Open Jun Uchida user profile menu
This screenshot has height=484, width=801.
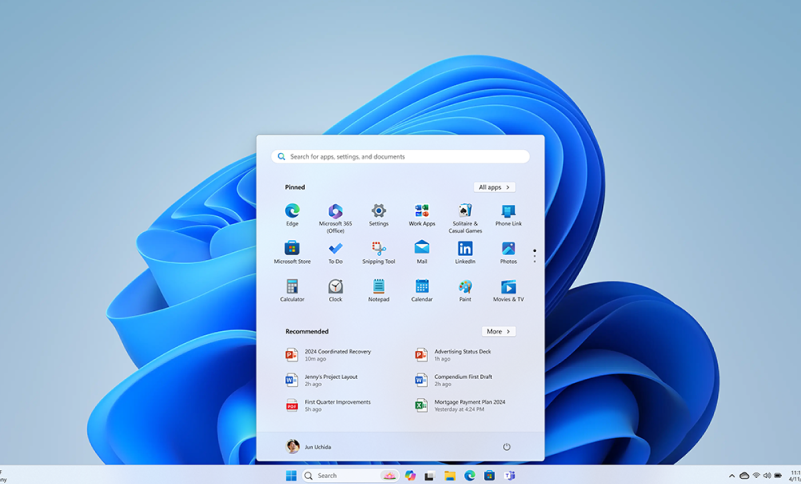(309, 447)
